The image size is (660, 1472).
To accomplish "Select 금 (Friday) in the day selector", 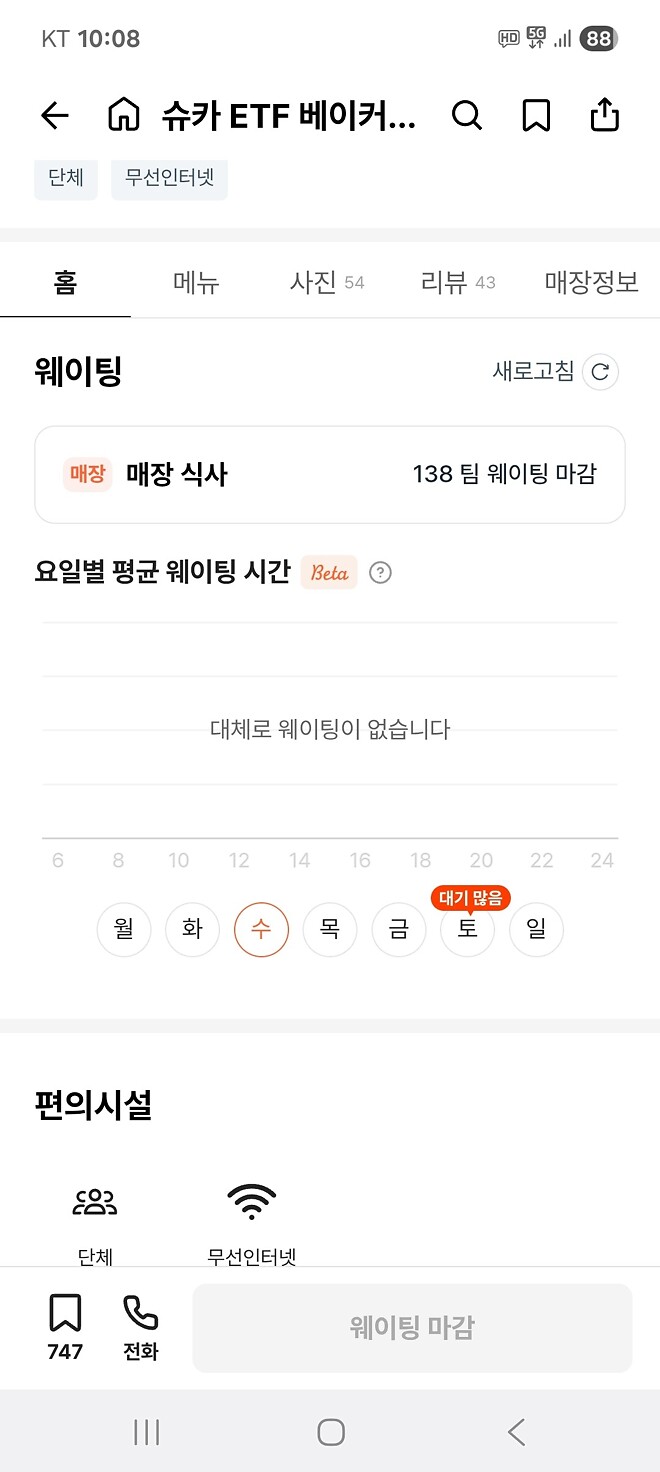I will pos(398,929).
